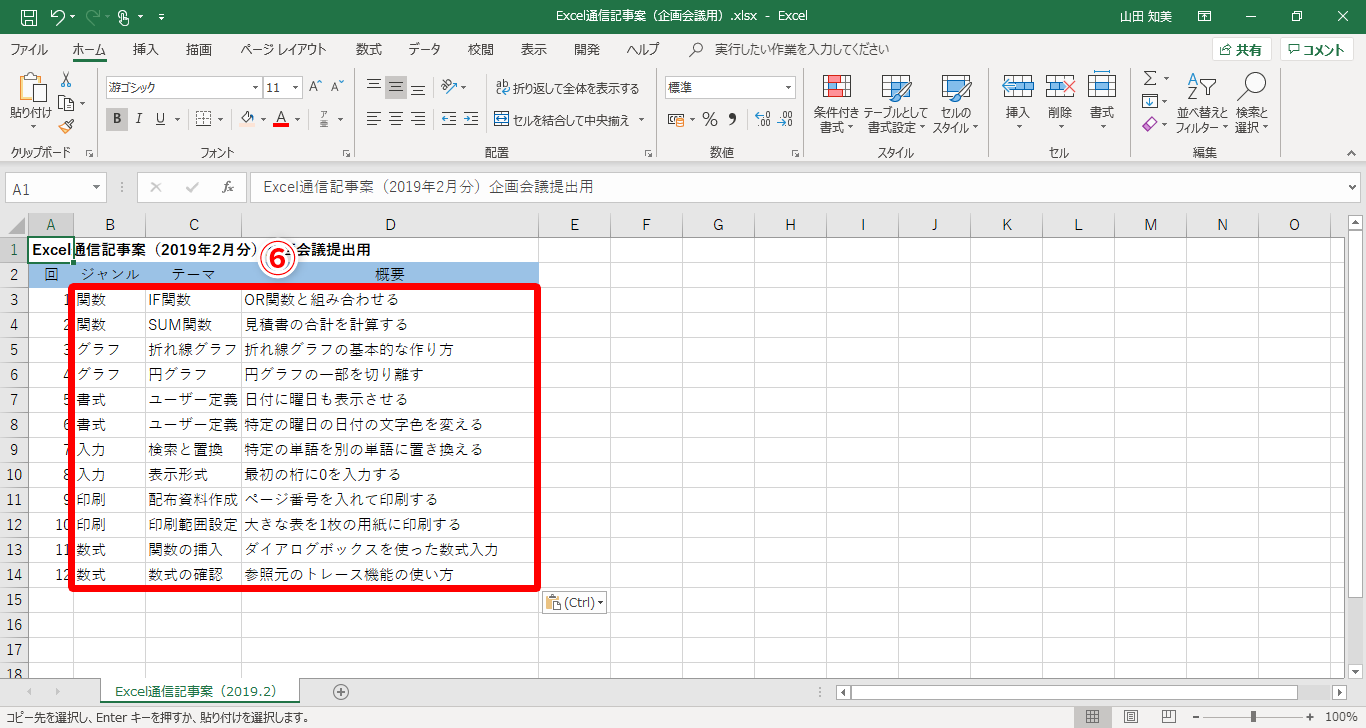Switch to Normal view in status bar
The width and height of the screenshot is (1366, 728).
coord(1093,717)
